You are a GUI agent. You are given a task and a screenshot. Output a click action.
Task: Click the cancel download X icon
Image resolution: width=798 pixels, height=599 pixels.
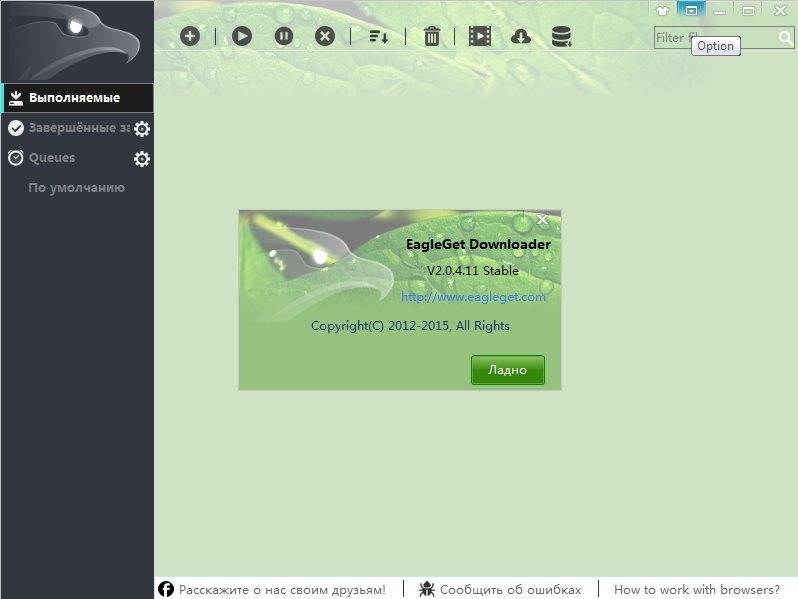click(x=325, y=36)
